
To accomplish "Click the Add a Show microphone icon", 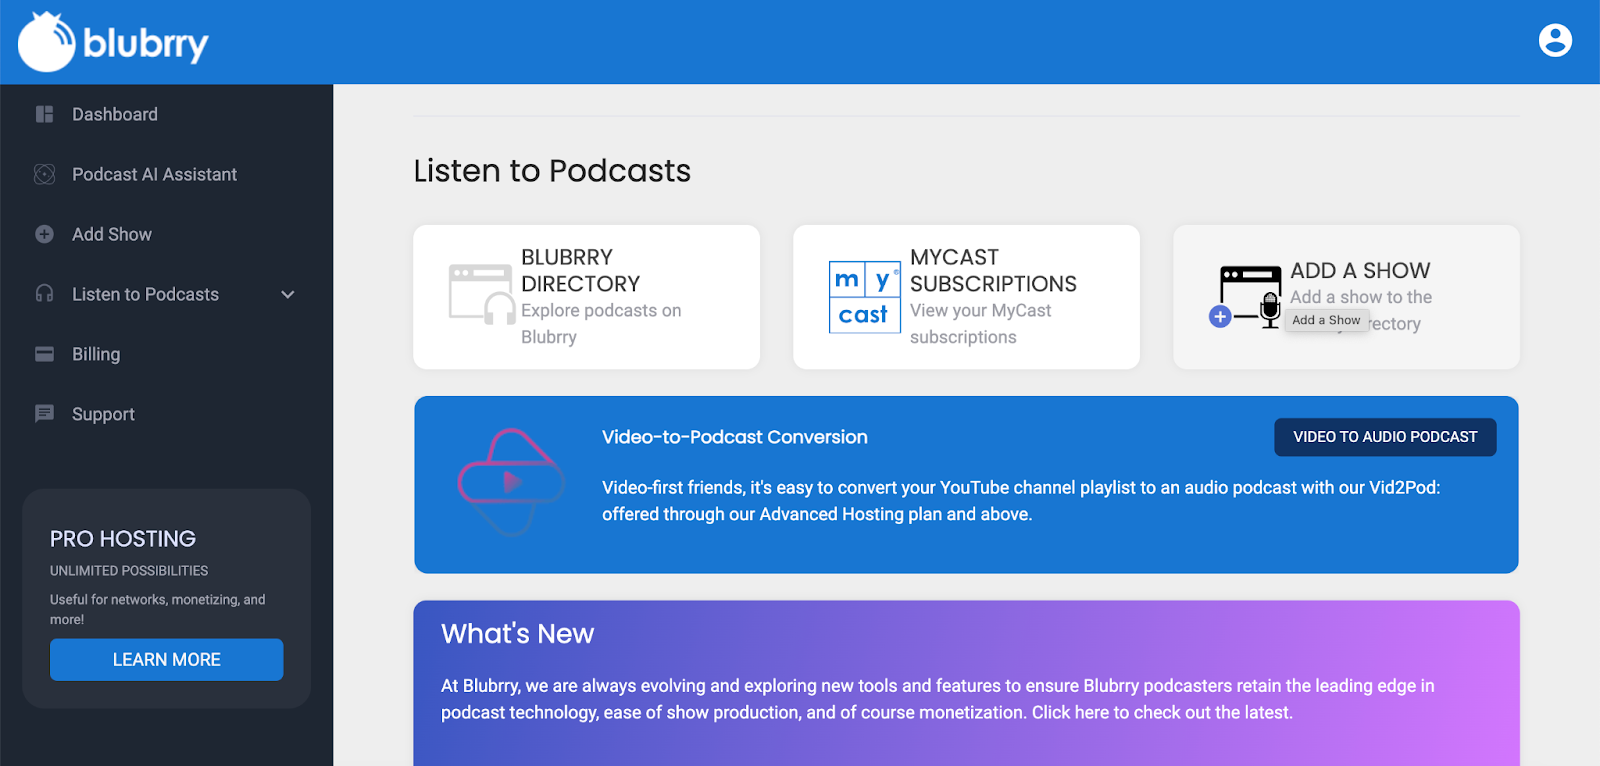I will (x=1247, y=298).
